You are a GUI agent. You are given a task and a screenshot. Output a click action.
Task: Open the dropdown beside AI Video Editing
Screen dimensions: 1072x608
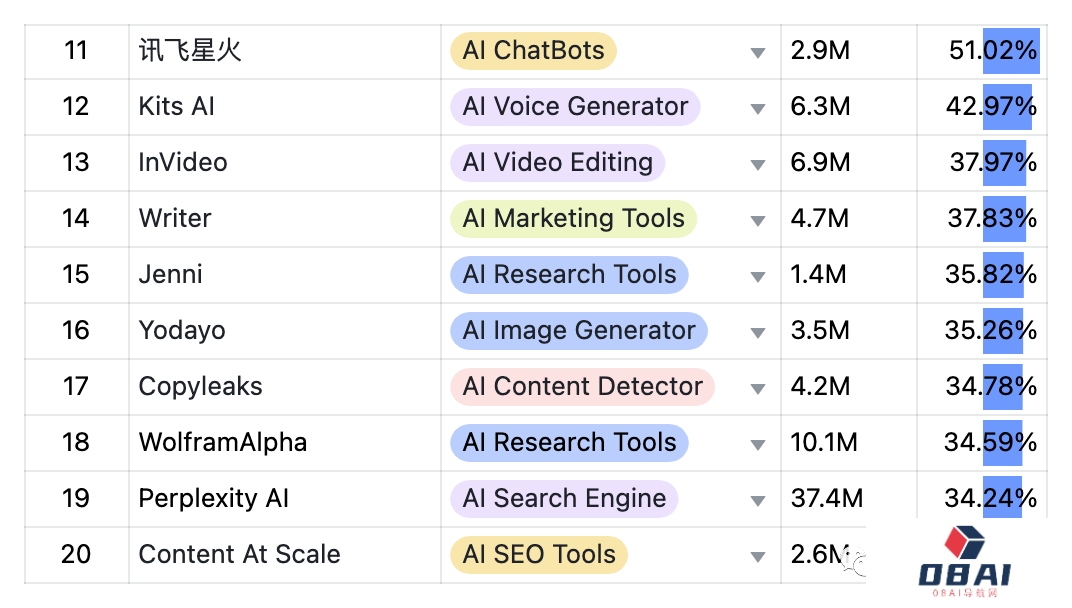point(758,165)
